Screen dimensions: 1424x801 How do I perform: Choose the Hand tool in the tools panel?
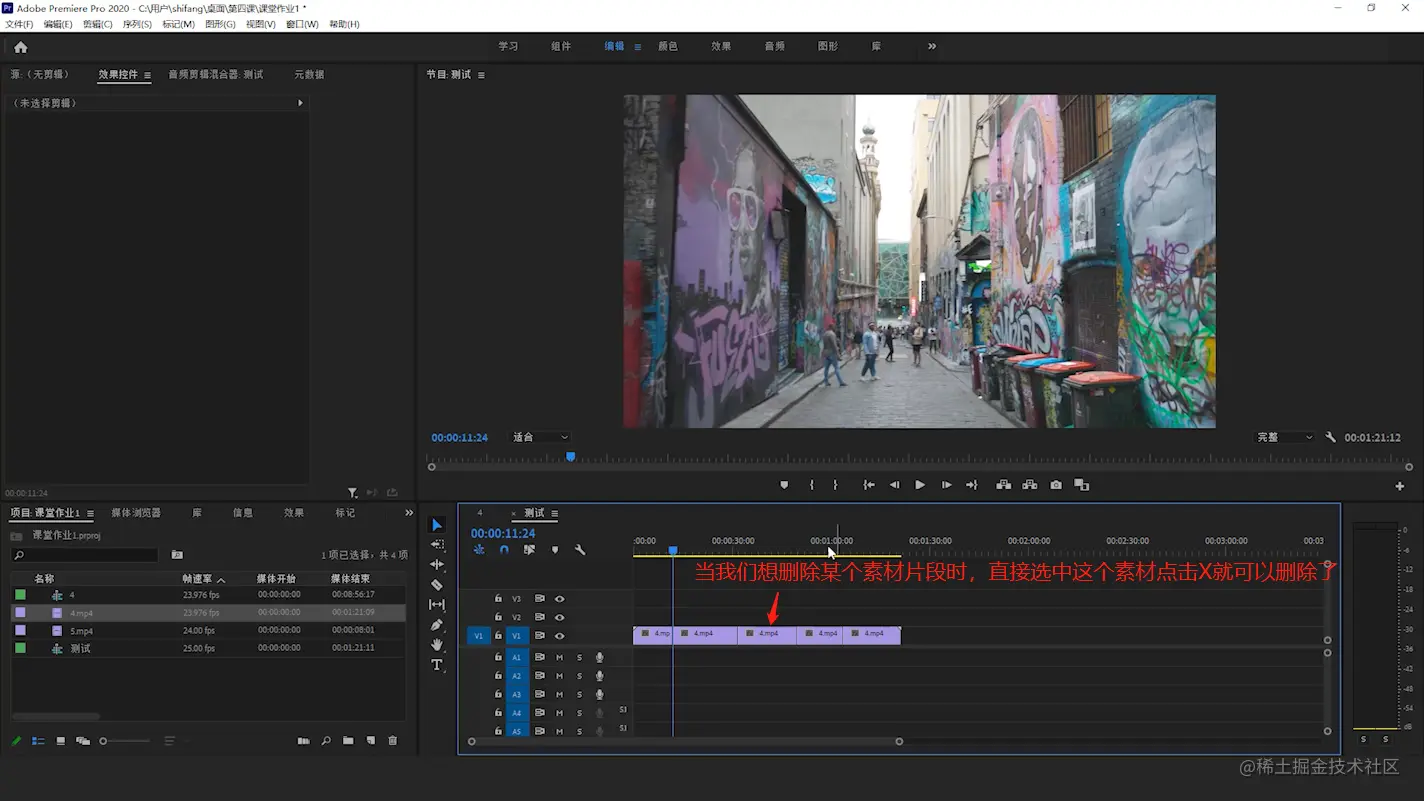(x=437, y=645)
